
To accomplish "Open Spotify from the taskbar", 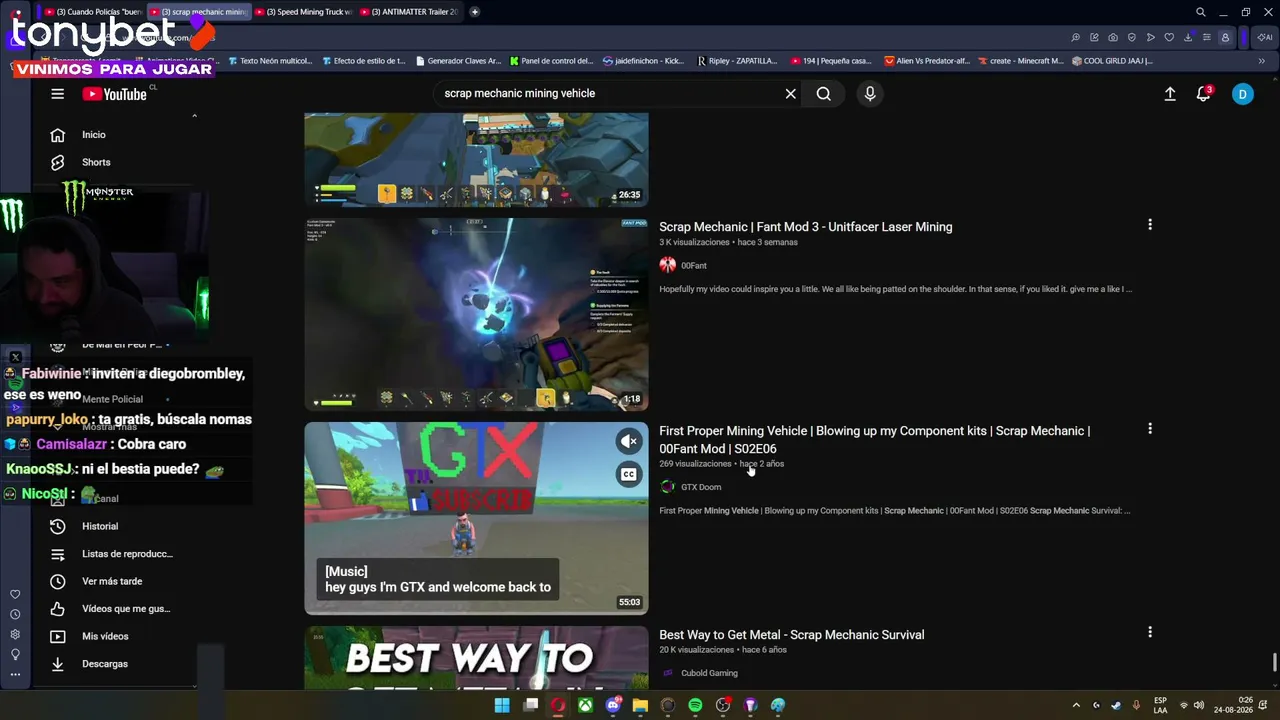I will (x=695, y=705).
